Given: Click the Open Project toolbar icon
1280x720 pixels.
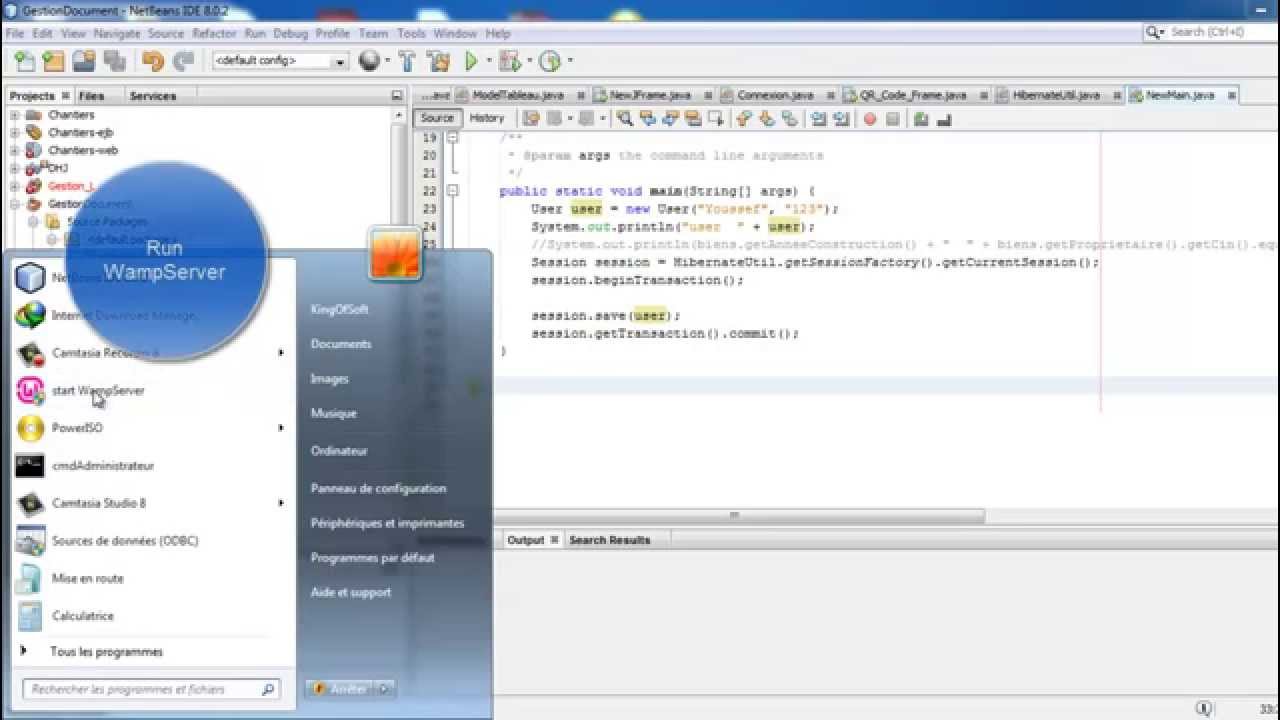Looking at the screenshot, I should coord(85,62).
